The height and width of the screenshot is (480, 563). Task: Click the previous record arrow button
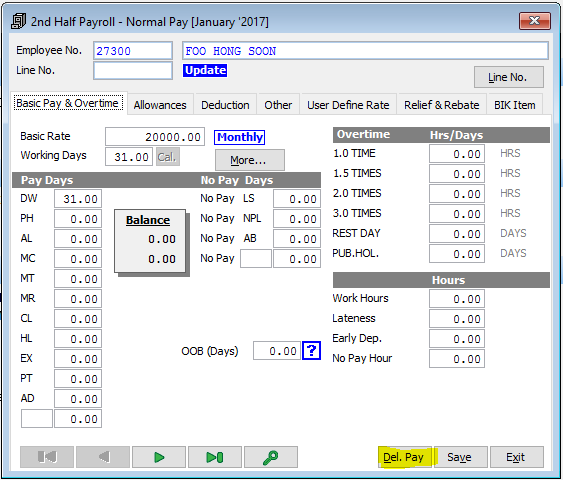tap(103, 457)
